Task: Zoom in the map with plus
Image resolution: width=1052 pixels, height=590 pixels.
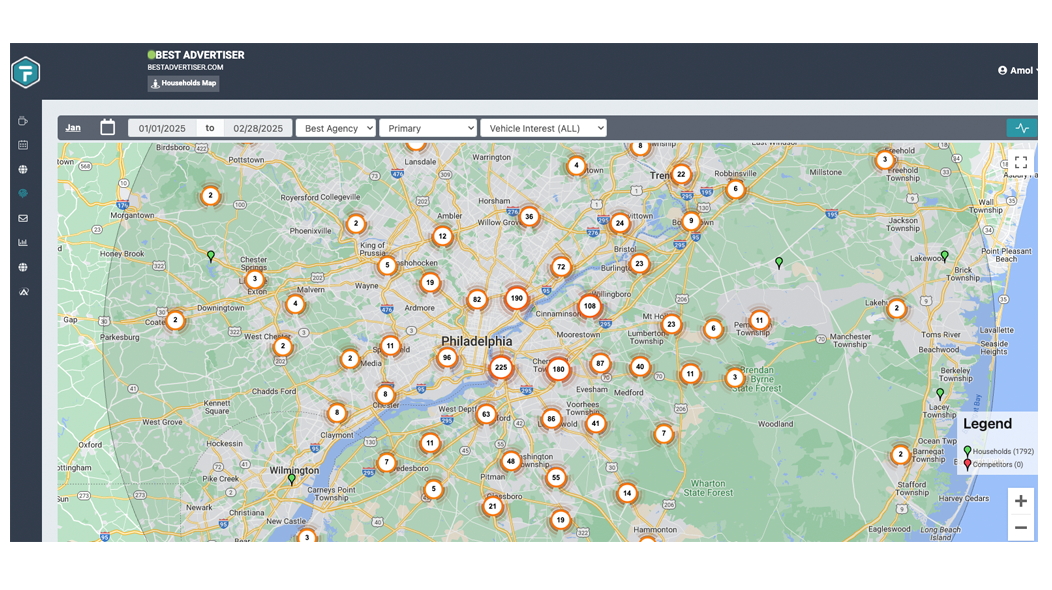Action: tap(1020, 501)
